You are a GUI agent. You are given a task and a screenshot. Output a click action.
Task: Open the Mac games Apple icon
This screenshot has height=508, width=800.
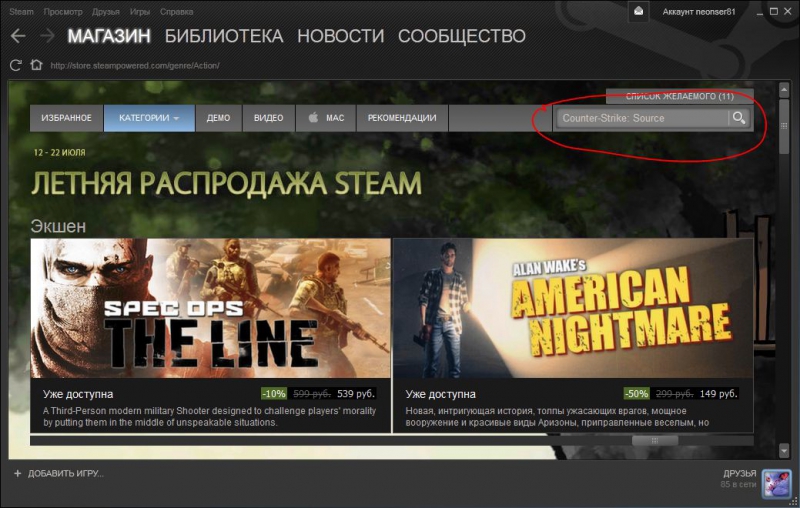tap(313, 118)
